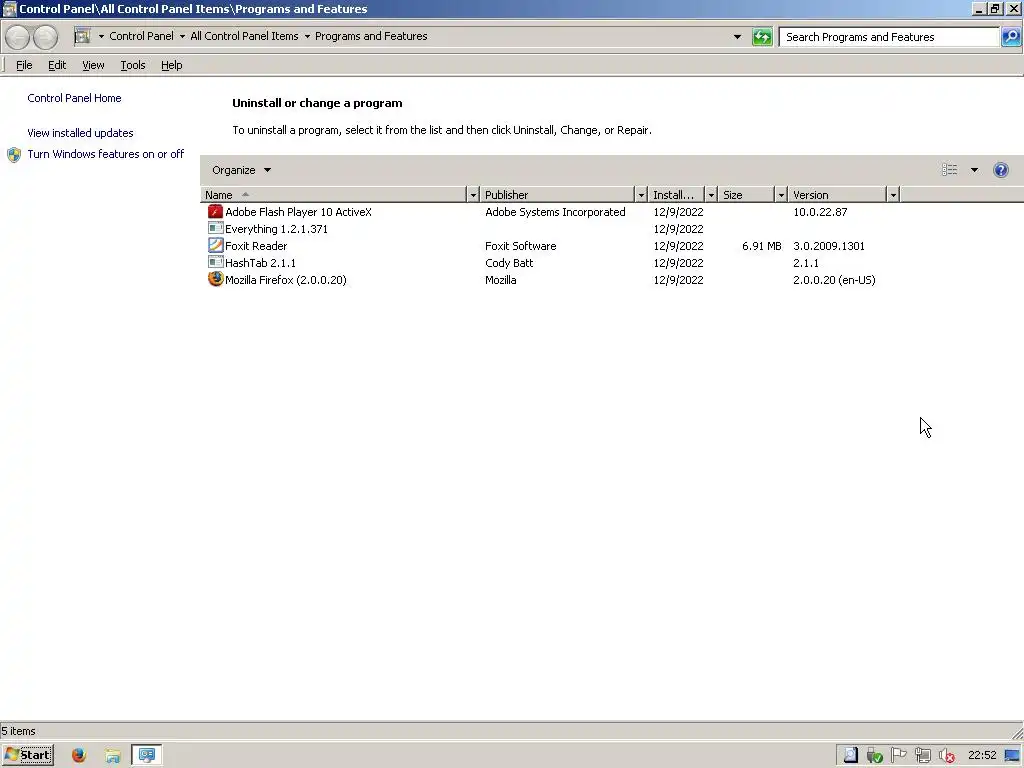This screenshot has height=768, width=1024.
Task: Open Windows Explorer from the taskbar
Action: point(112,756)
